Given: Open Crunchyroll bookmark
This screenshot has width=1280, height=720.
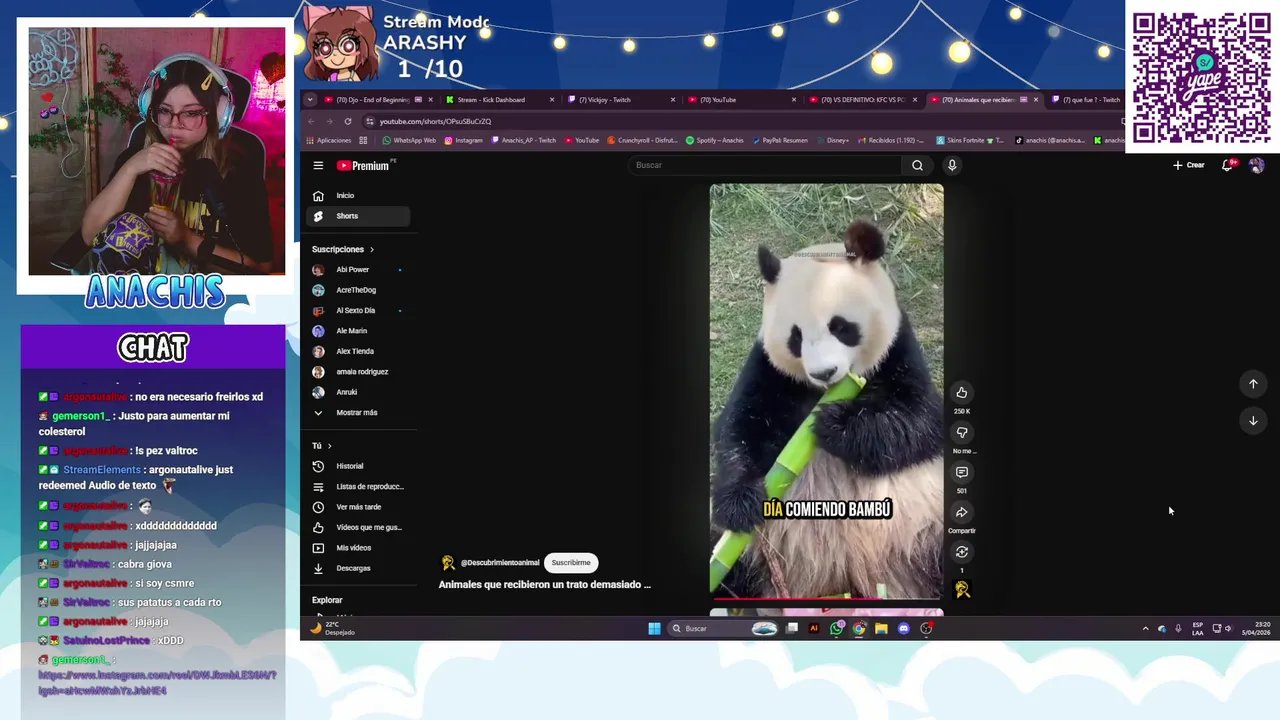Looking at the screenshot, I should pos(642,141).
